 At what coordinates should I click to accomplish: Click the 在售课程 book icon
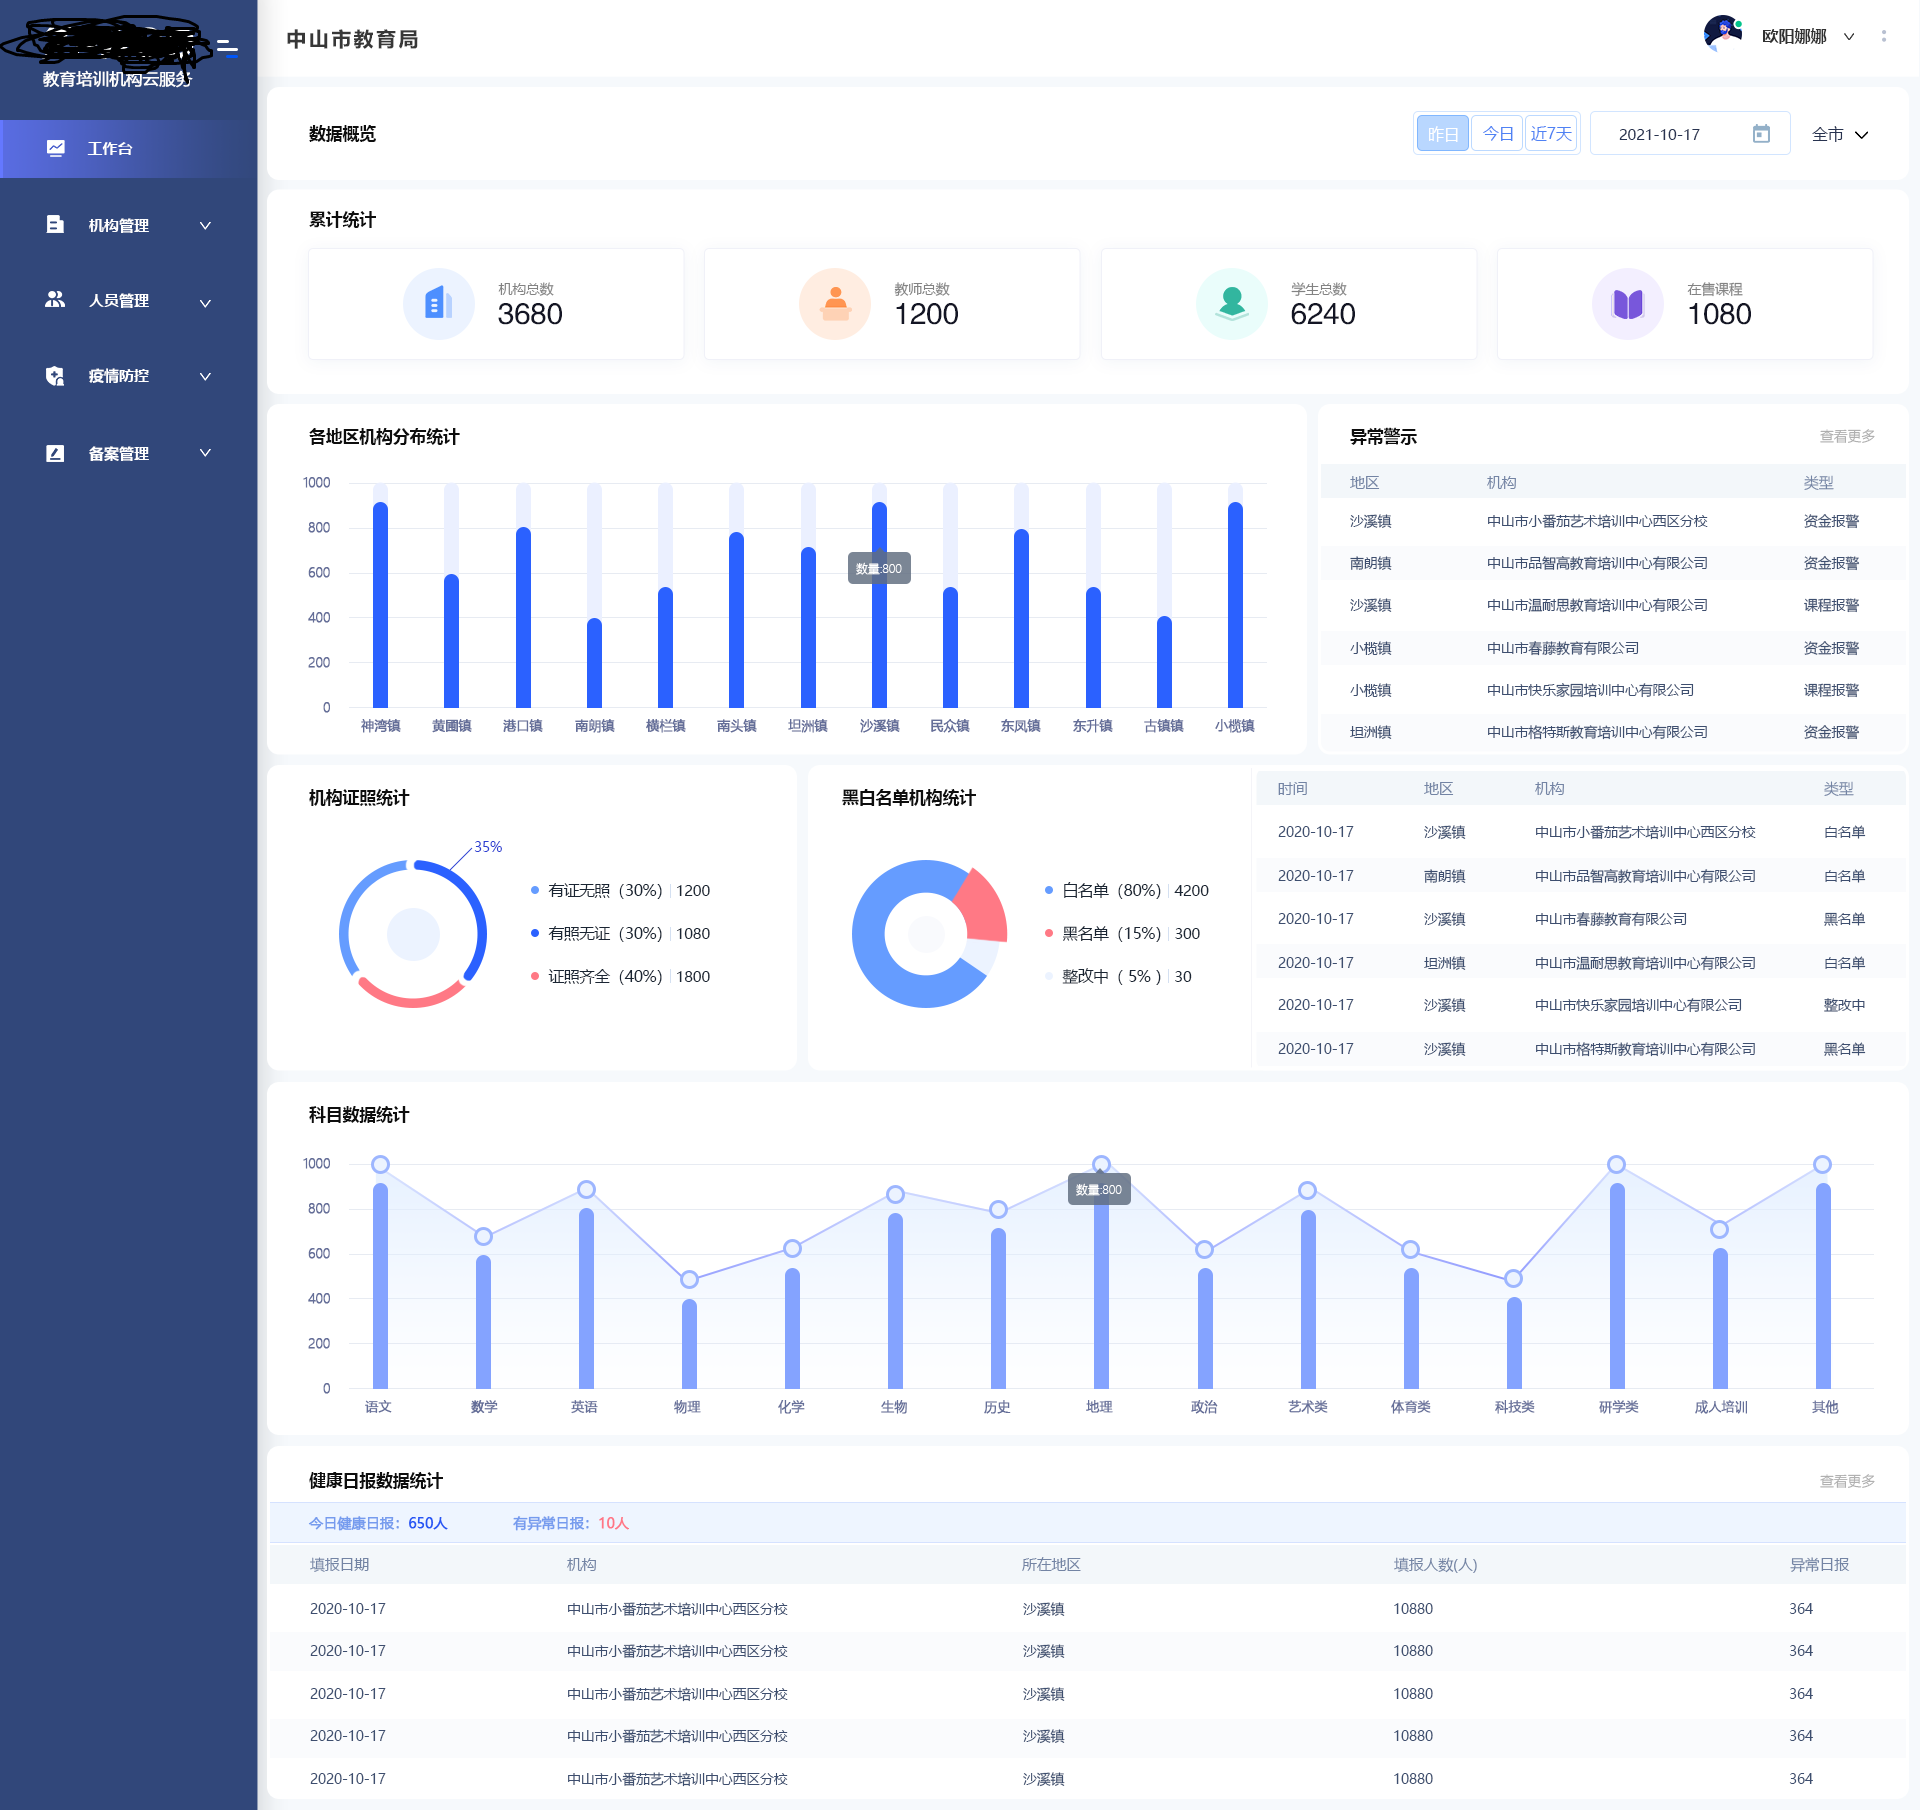(x=1628, y=304)
